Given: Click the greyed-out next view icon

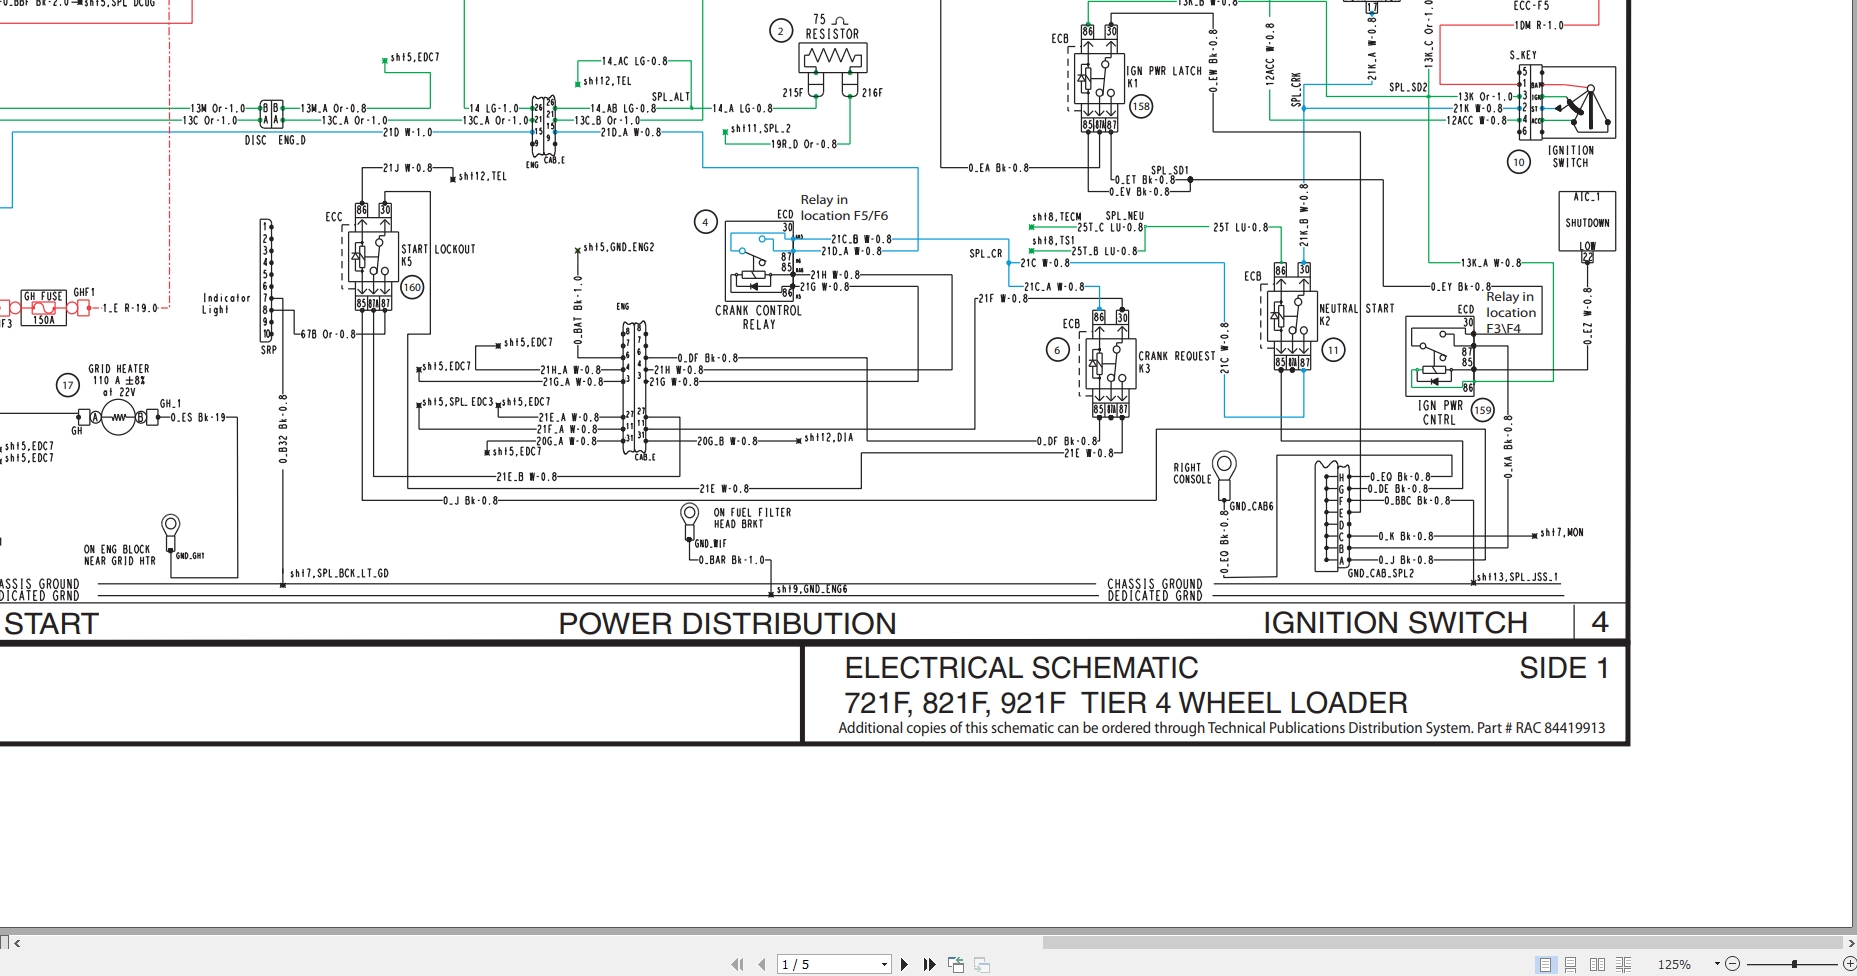Looking at the screenshot, I should (982, 965).
